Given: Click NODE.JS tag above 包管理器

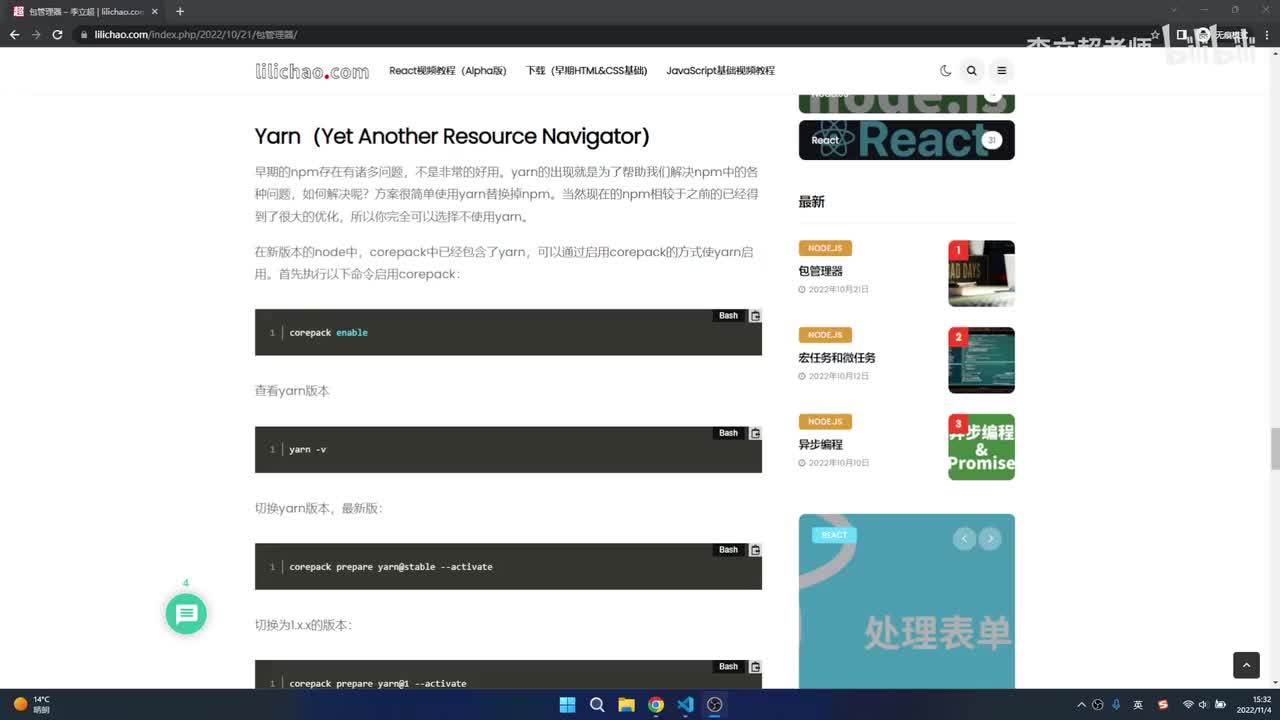Looking at the screenshot, I should click(x=825, y=248).
